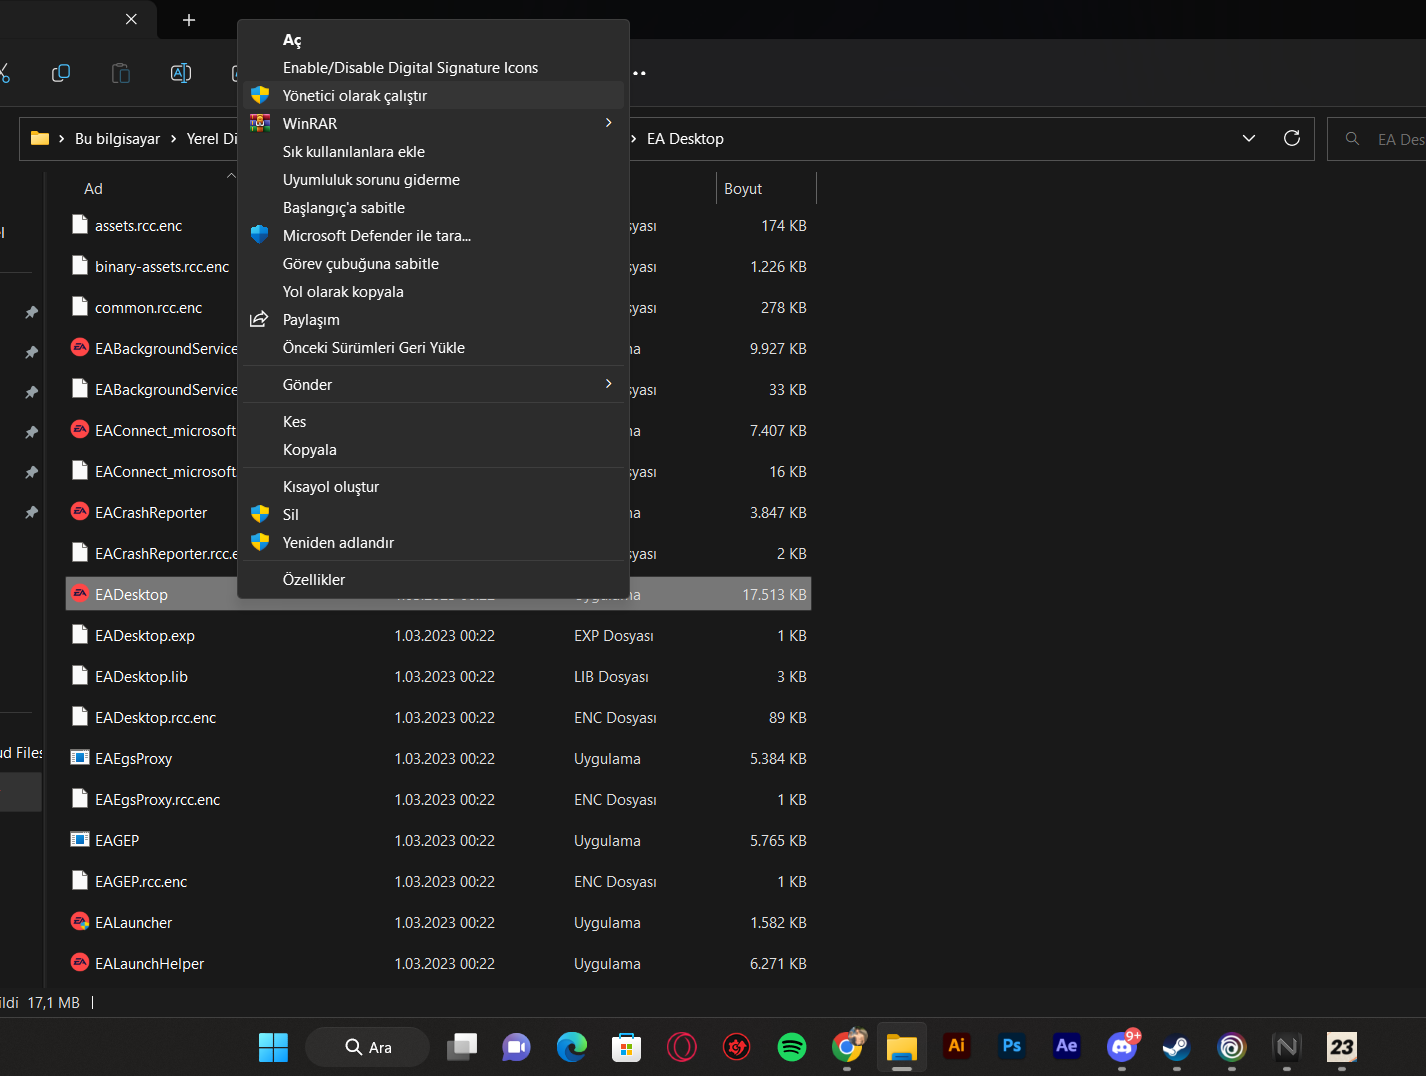This screenshot has width=1426, height=1076.
Task: Open Task View from taskbar
Action: 461,1047
